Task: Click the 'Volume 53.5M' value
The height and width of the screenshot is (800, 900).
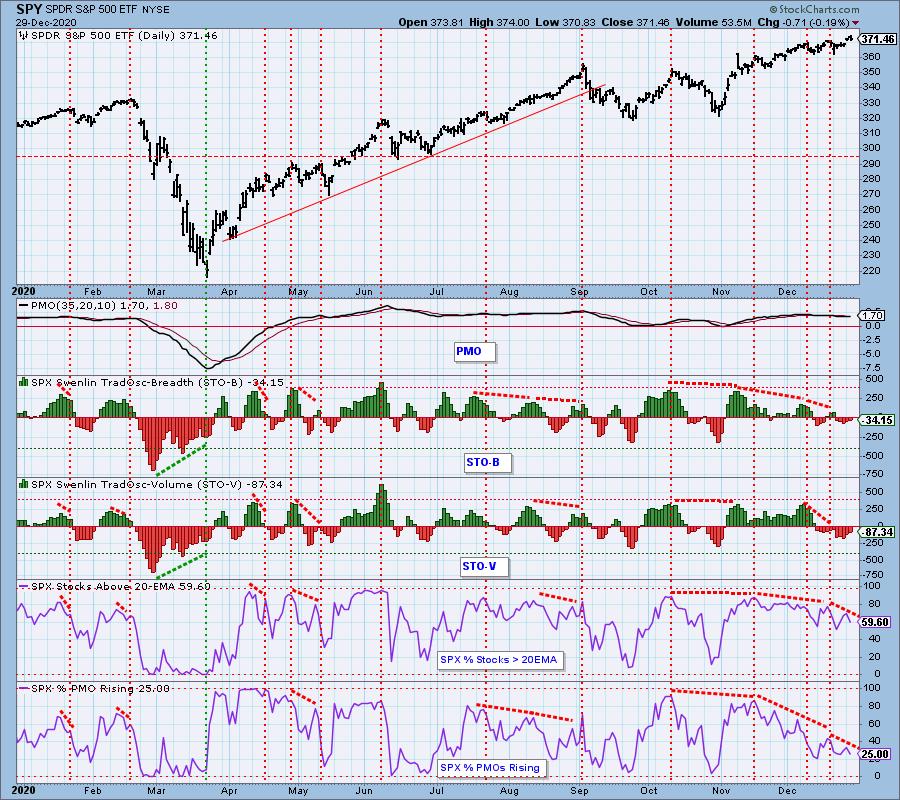Action: click(x=713, y=22)
